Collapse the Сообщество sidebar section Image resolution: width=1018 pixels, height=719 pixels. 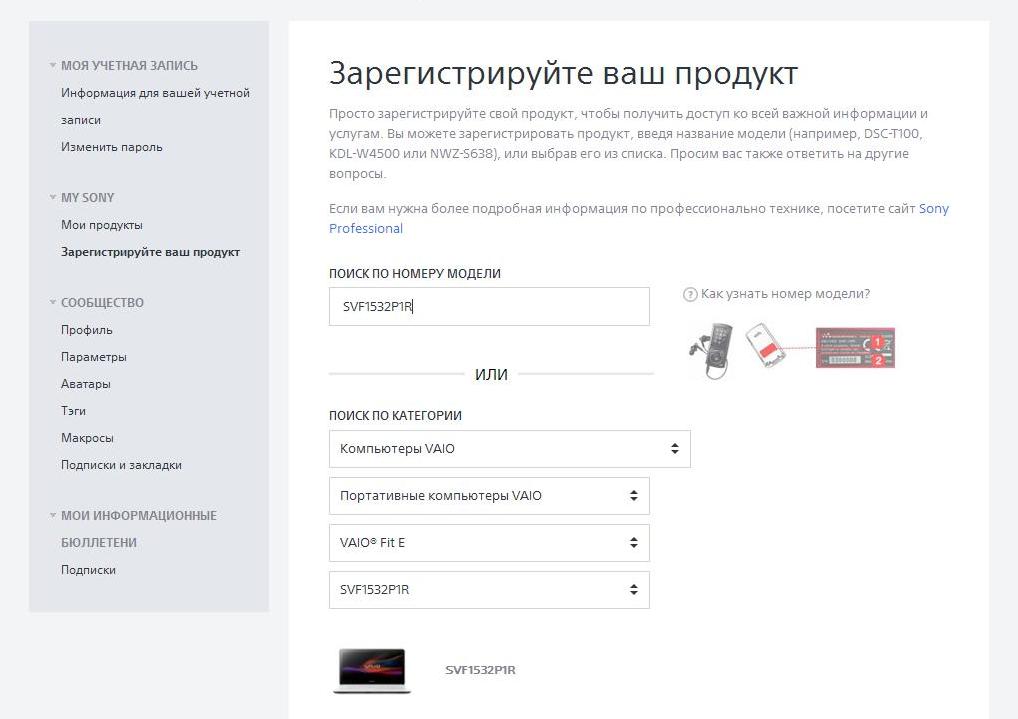[x=53, y=303]
